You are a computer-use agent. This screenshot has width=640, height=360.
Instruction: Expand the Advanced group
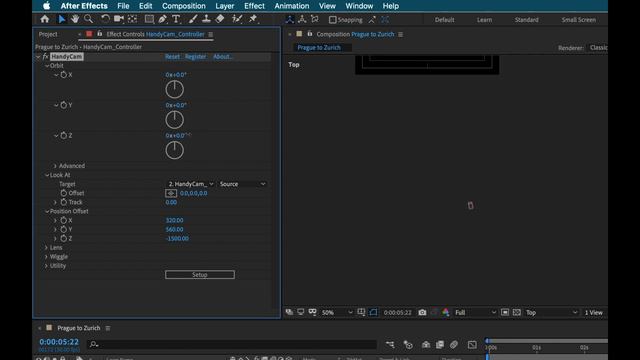point(55,166)
